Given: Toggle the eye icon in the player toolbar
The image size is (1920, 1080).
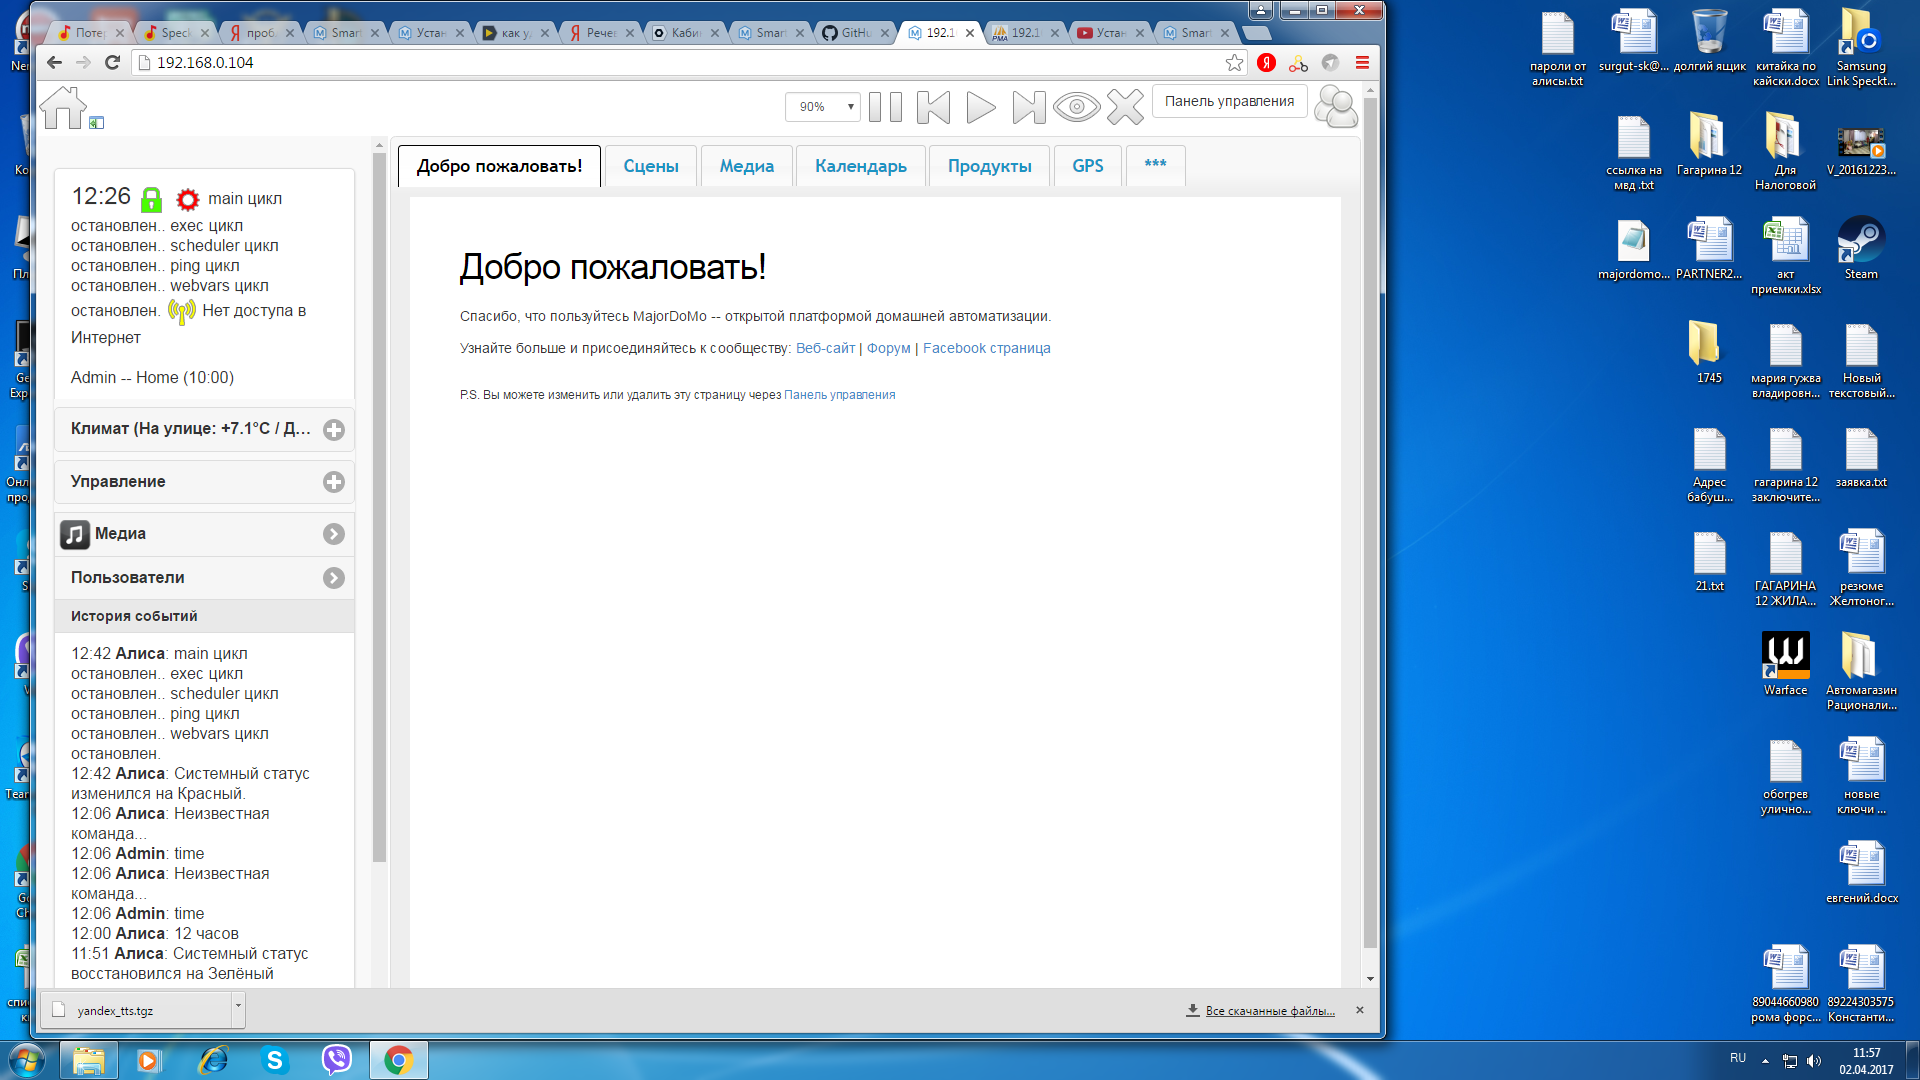Looking at the screenshot, I should click(x=1076, y=108).
